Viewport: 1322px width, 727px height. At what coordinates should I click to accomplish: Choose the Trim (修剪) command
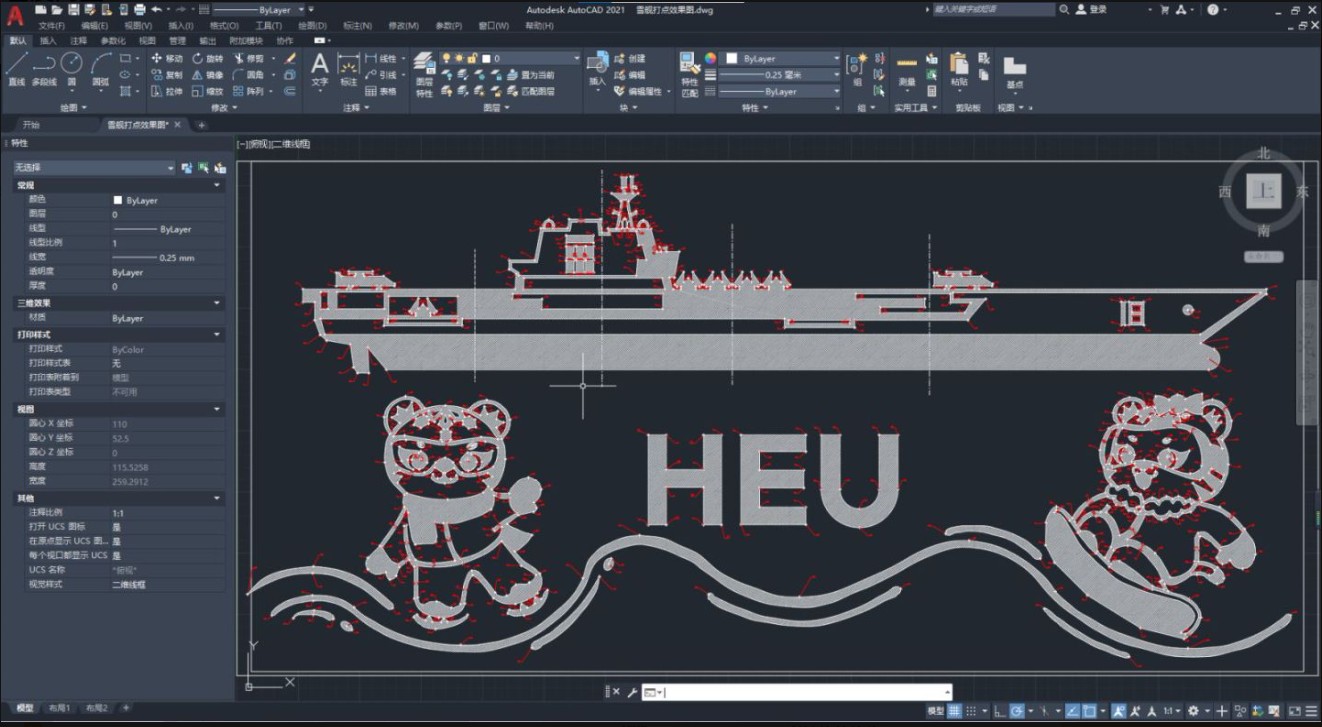coord(249,58)
